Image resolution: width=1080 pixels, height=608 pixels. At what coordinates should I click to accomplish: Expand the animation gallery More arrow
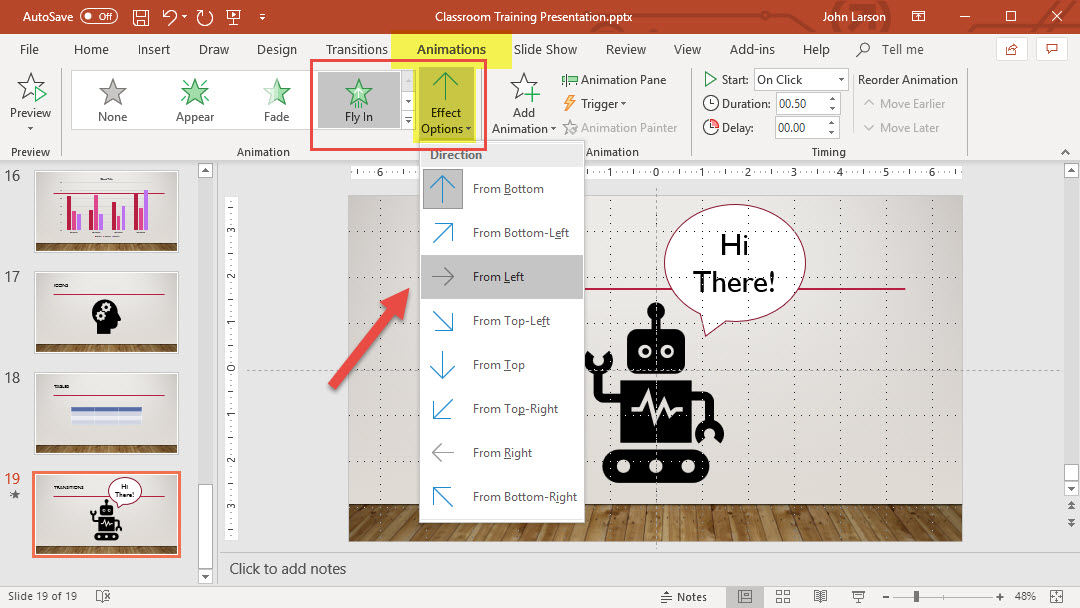pyautogui.click(x=408, y=121)
